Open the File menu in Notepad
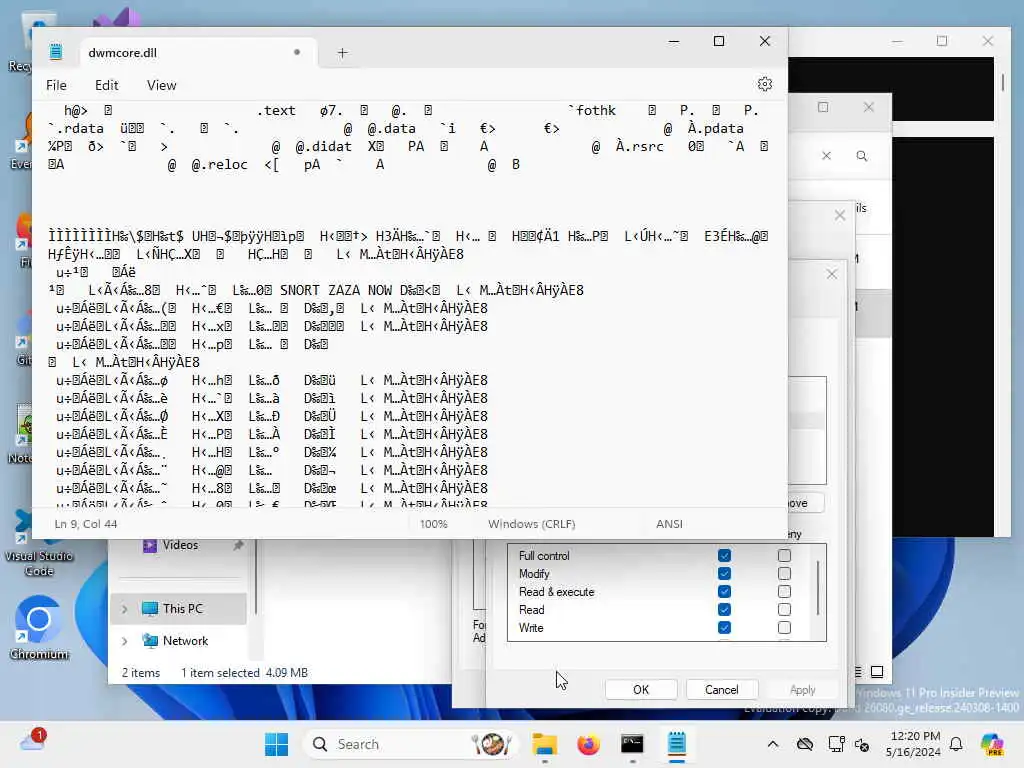The height and width of the screenshot is (768, 1024). click(x=56, y=85)
